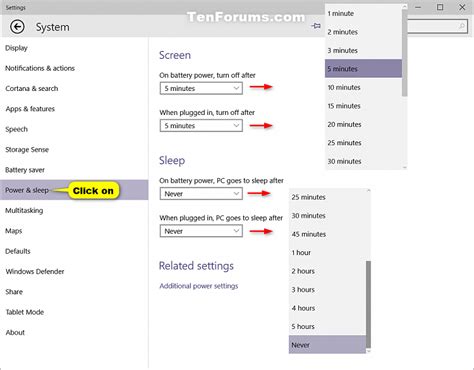474x370 pixels.
Task: Choose 20 minutes option
Action: tap(363, 124)
